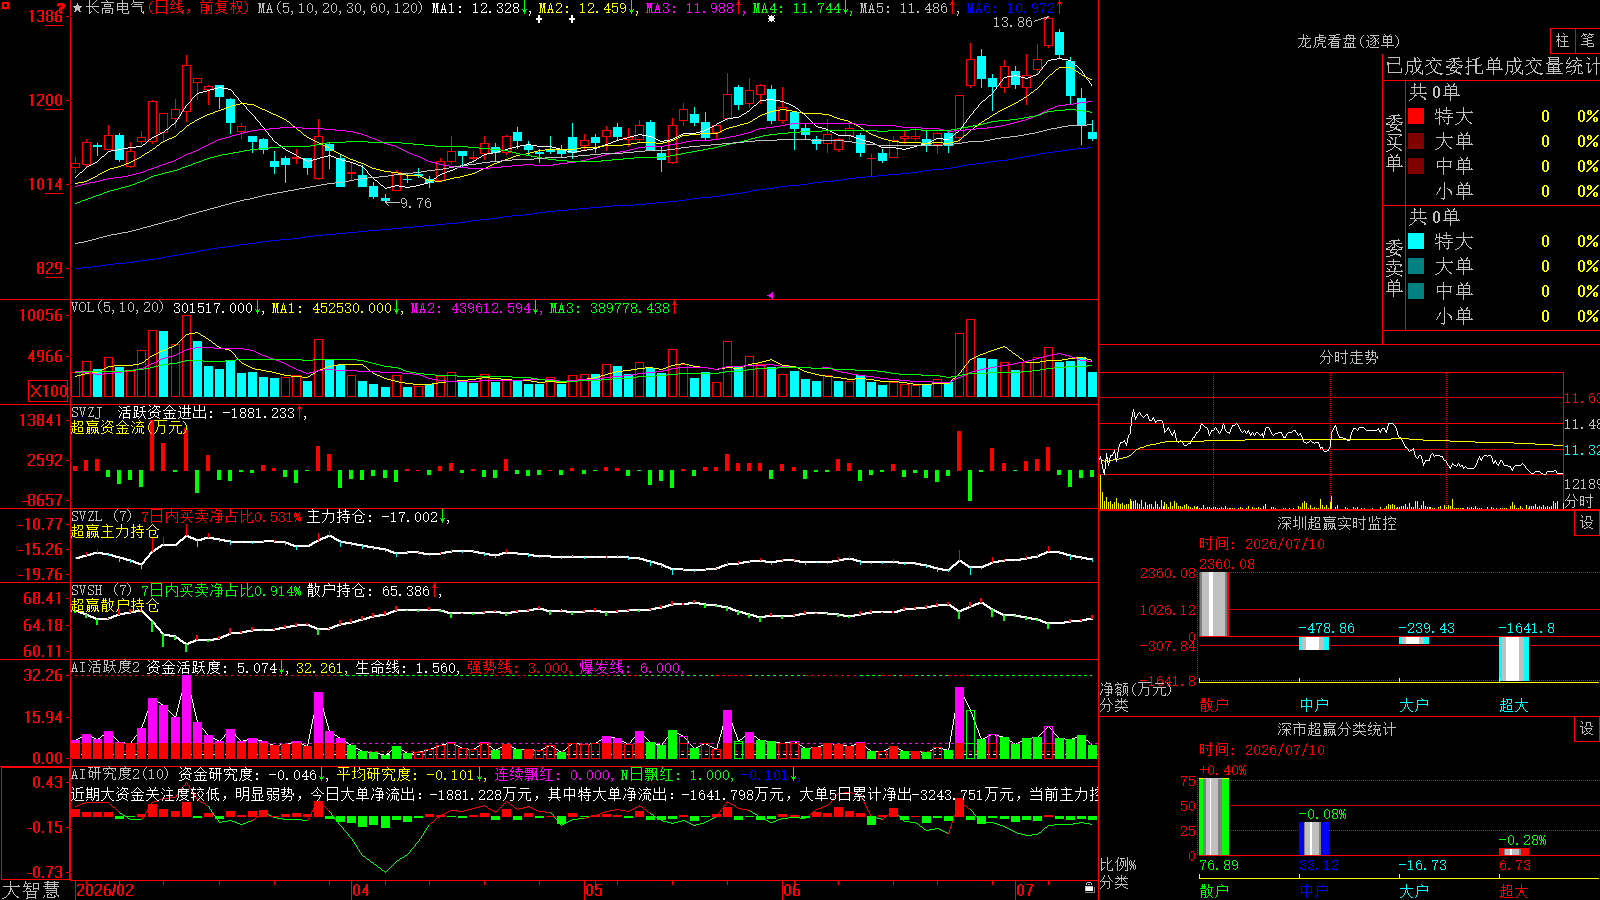Click the 时间: 2026/07/10 label in 实时监控
The height and width of the screenshot is (900, 1600).
[1262, 544]
